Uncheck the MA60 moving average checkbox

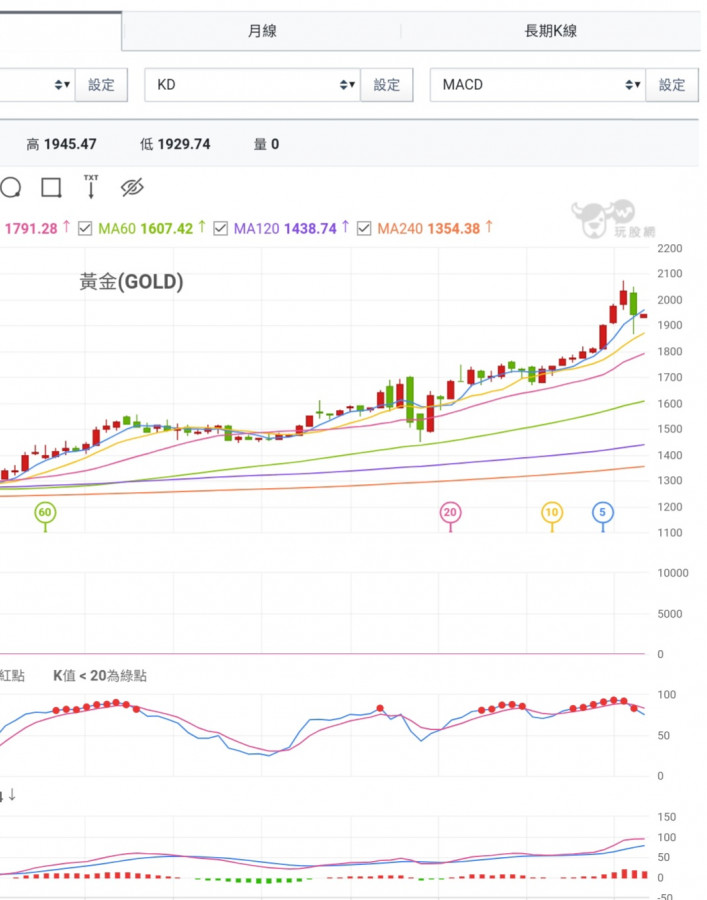pyautogui.click(x=85, y=229)
